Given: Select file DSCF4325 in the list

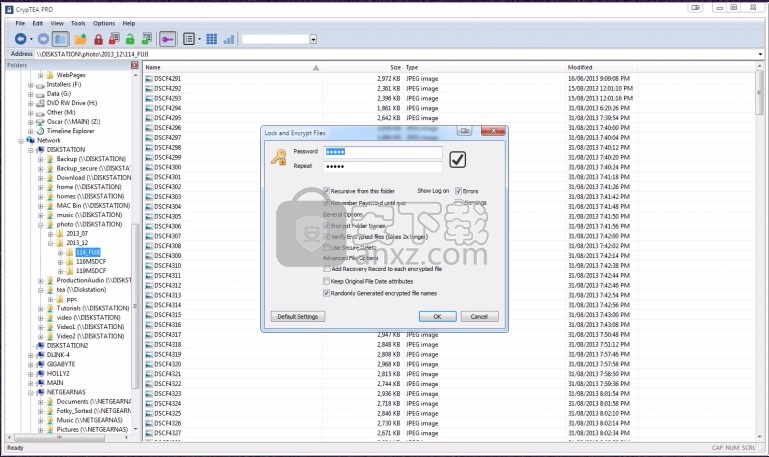Looking at the screenshot, I should (168, 413).
